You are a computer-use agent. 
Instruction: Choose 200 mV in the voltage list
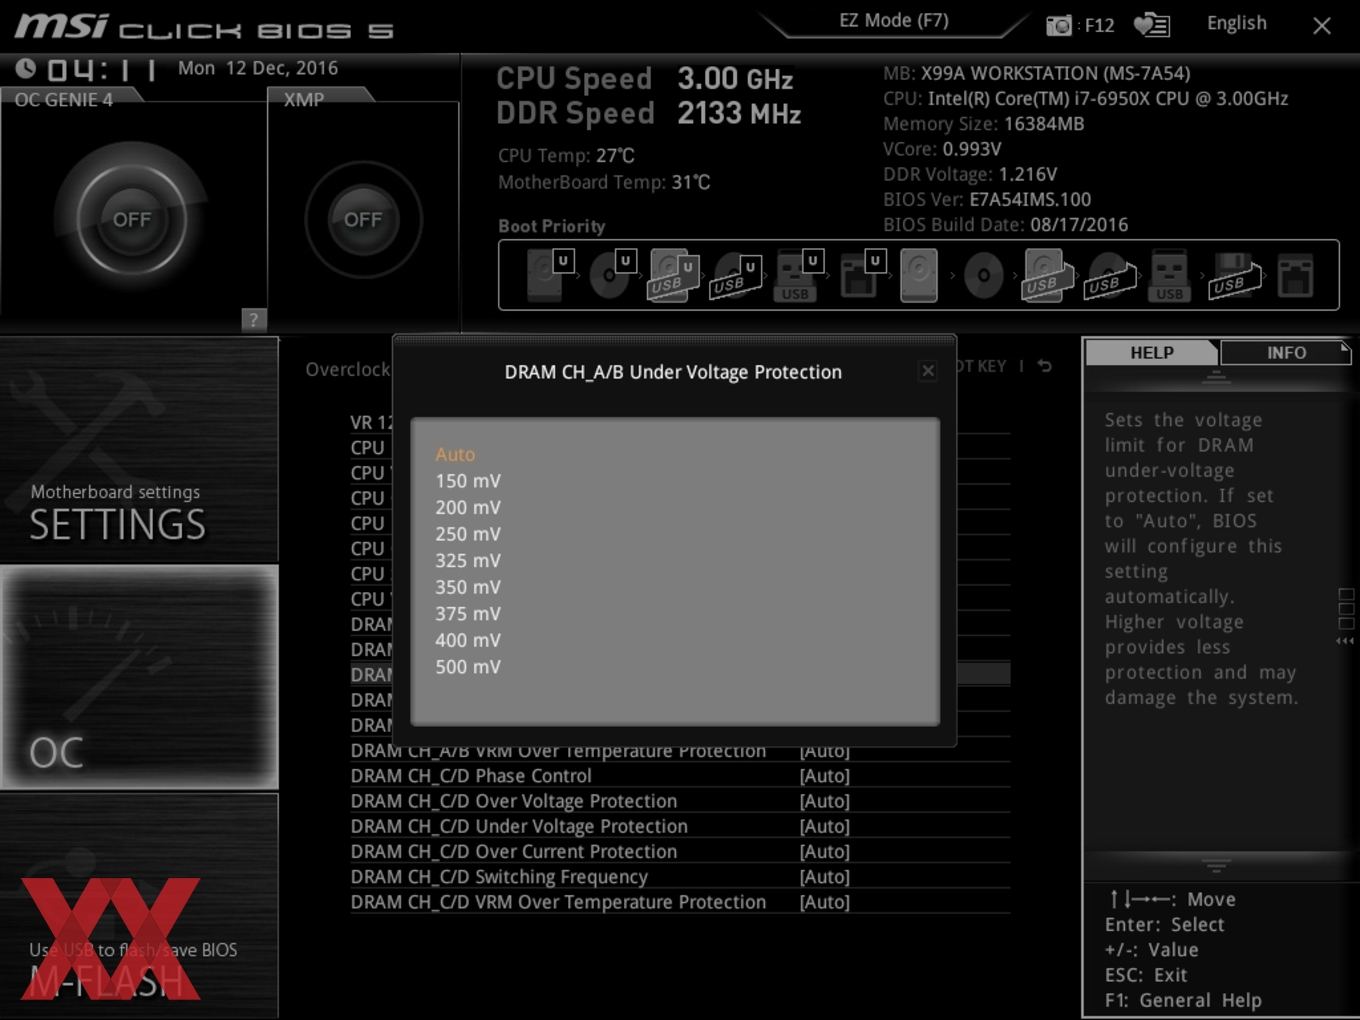pyautogui.click(x=468, y=507)
